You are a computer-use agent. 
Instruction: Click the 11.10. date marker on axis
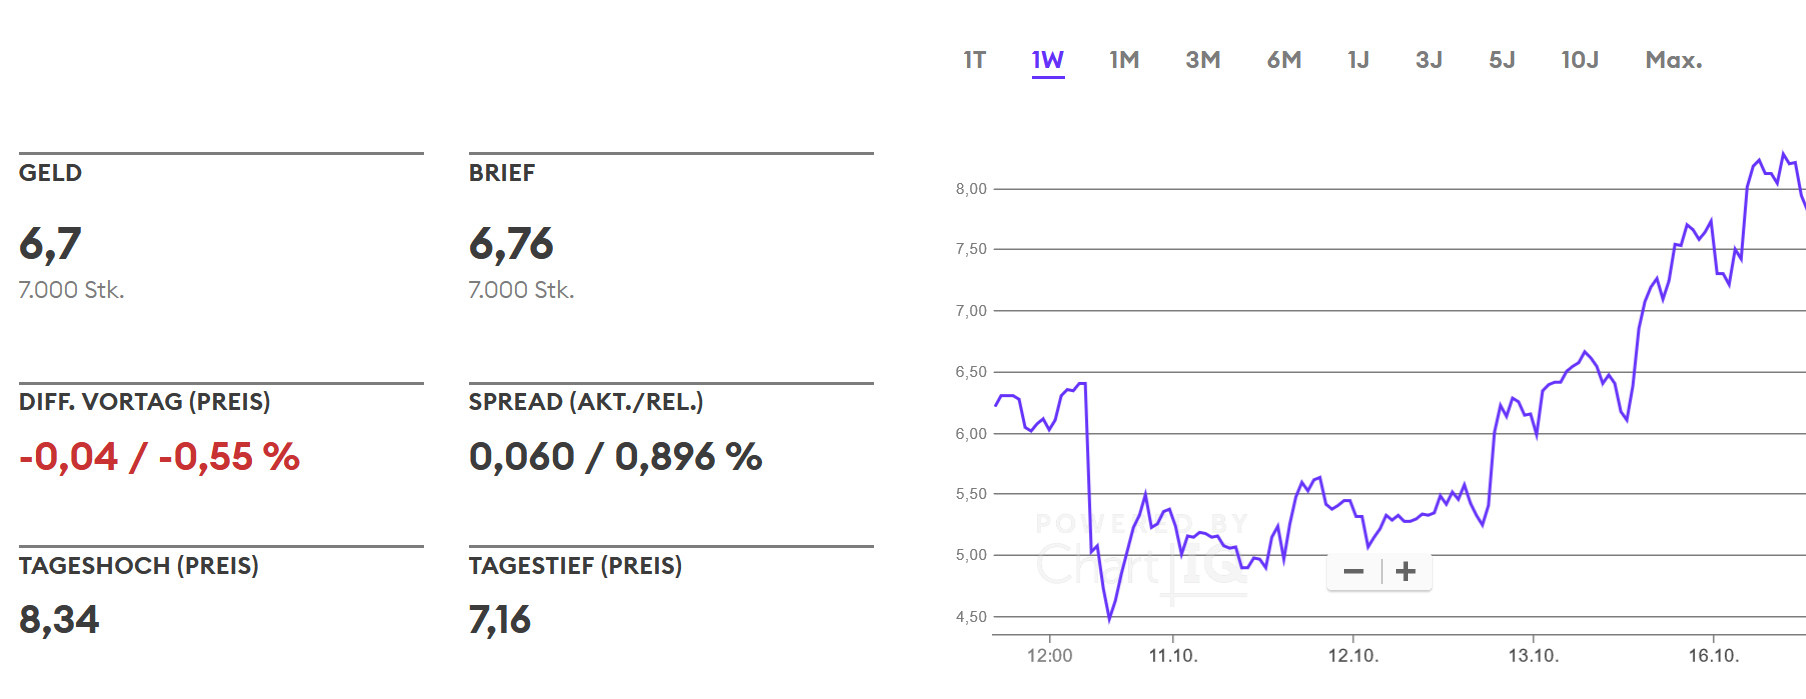tap(1173, 656)
